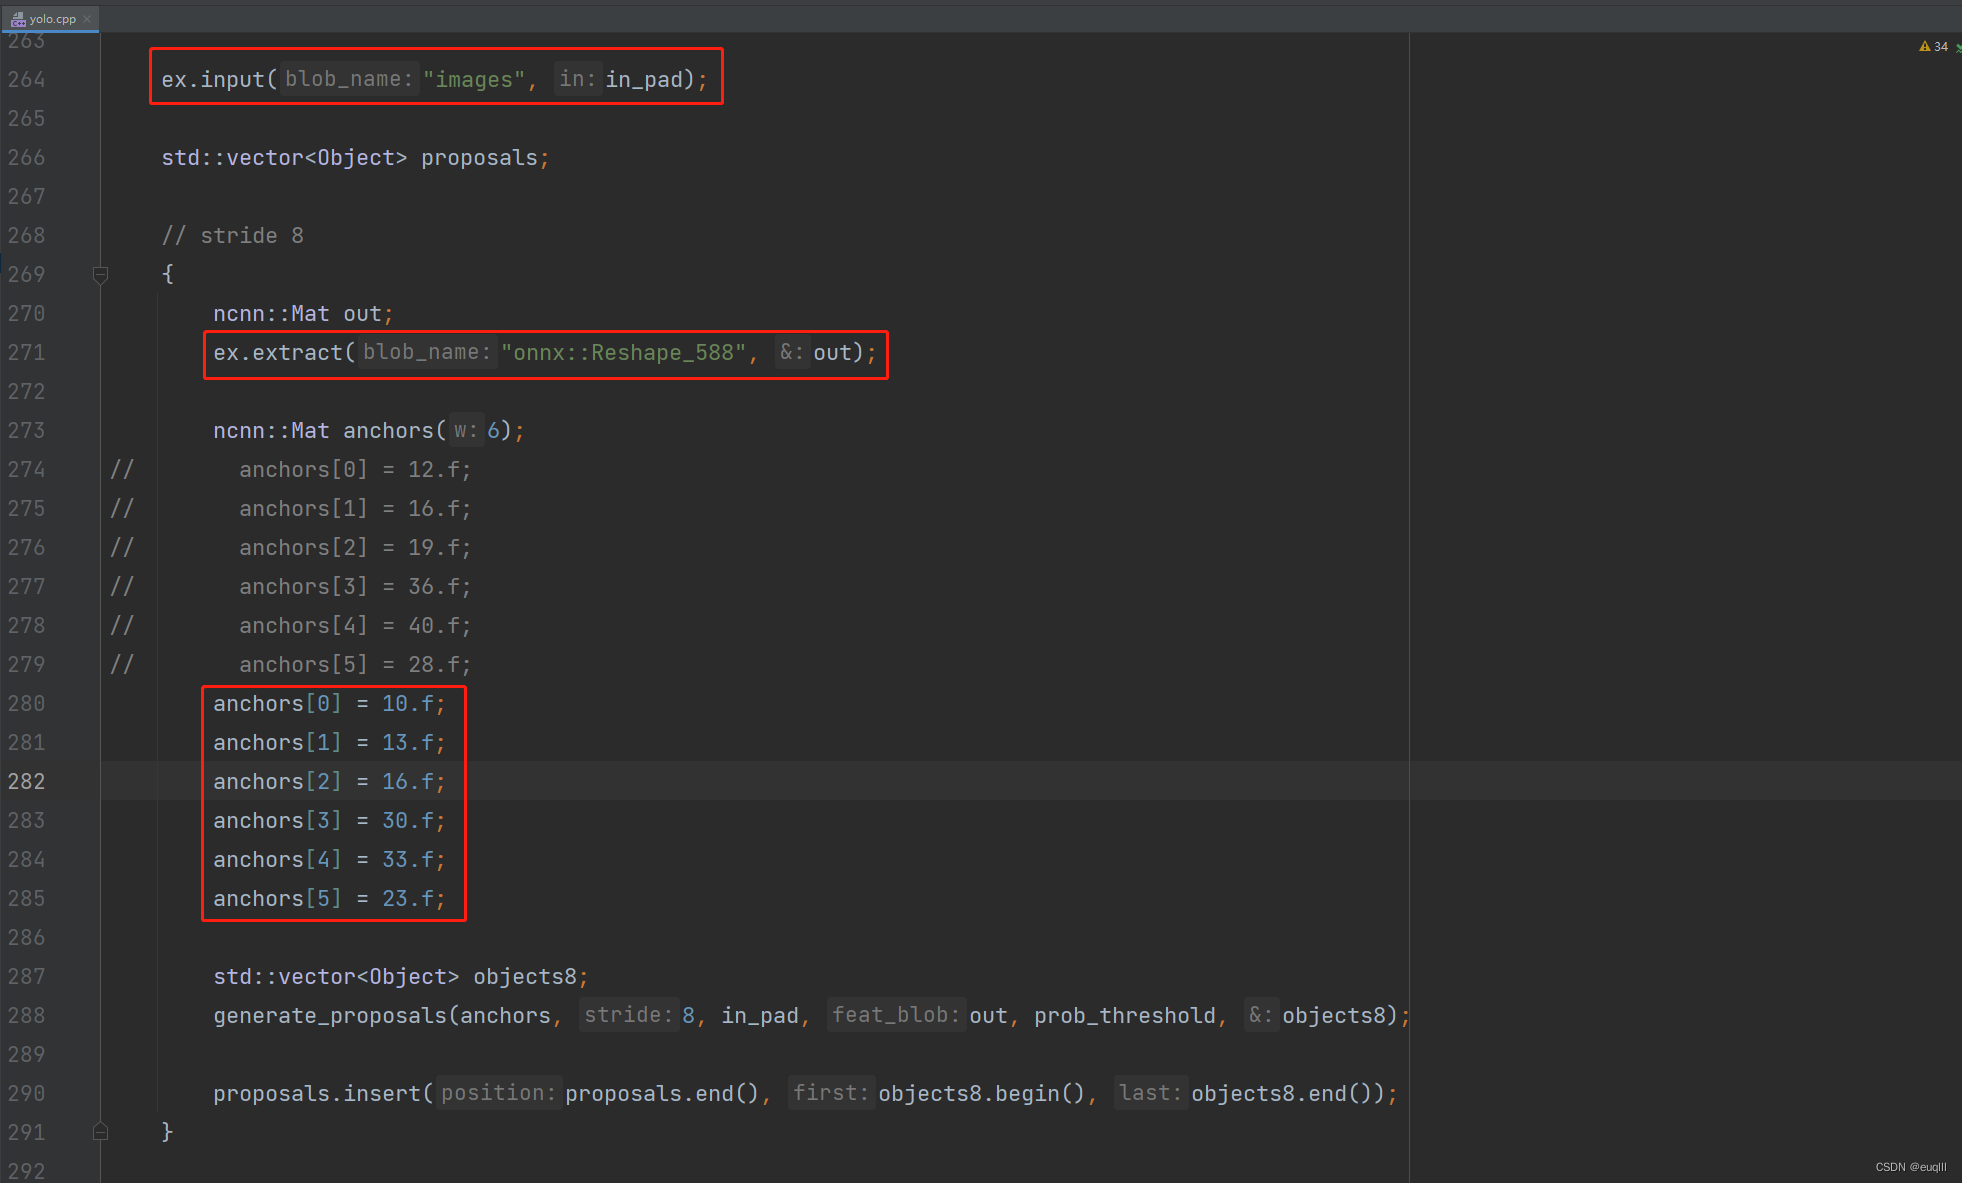Image resolution: width=1962 pixels, height=1183 pixels.
Task: Click objects8 vector declaration
Action: coord(400,976)
